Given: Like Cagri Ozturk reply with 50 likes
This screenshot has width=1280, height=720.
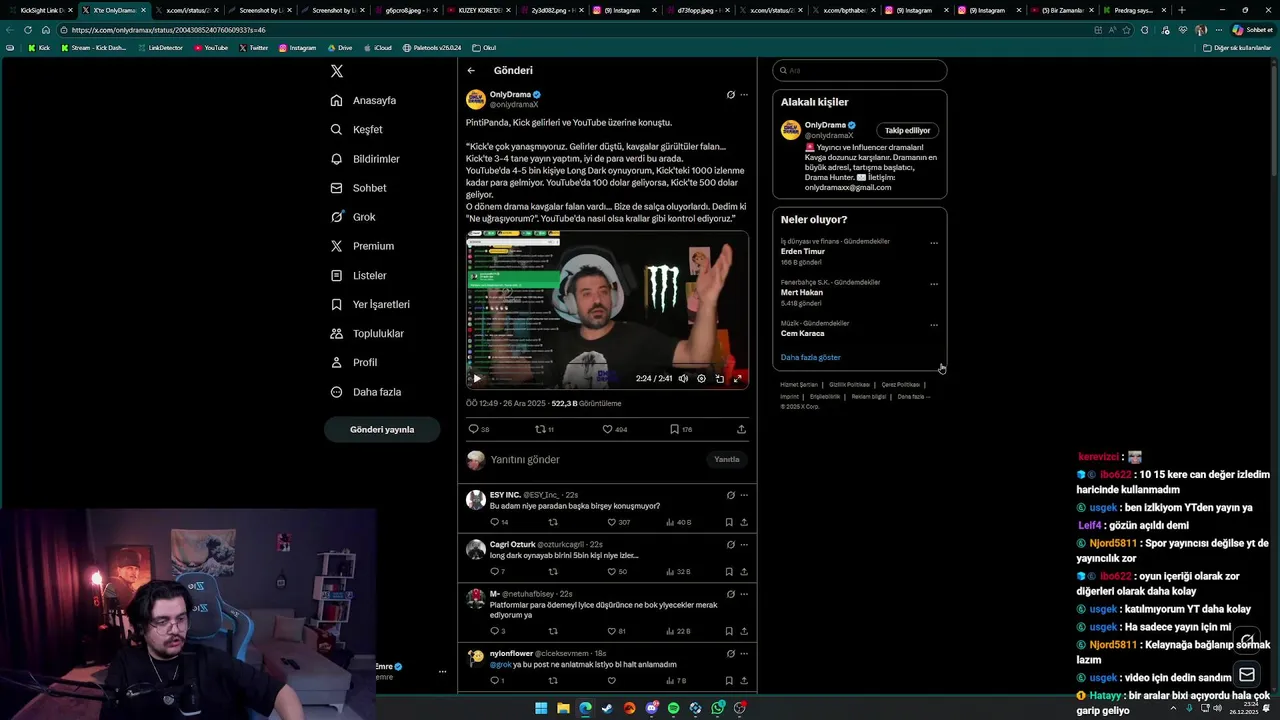Looking at the screenshot, I should 612,571.
